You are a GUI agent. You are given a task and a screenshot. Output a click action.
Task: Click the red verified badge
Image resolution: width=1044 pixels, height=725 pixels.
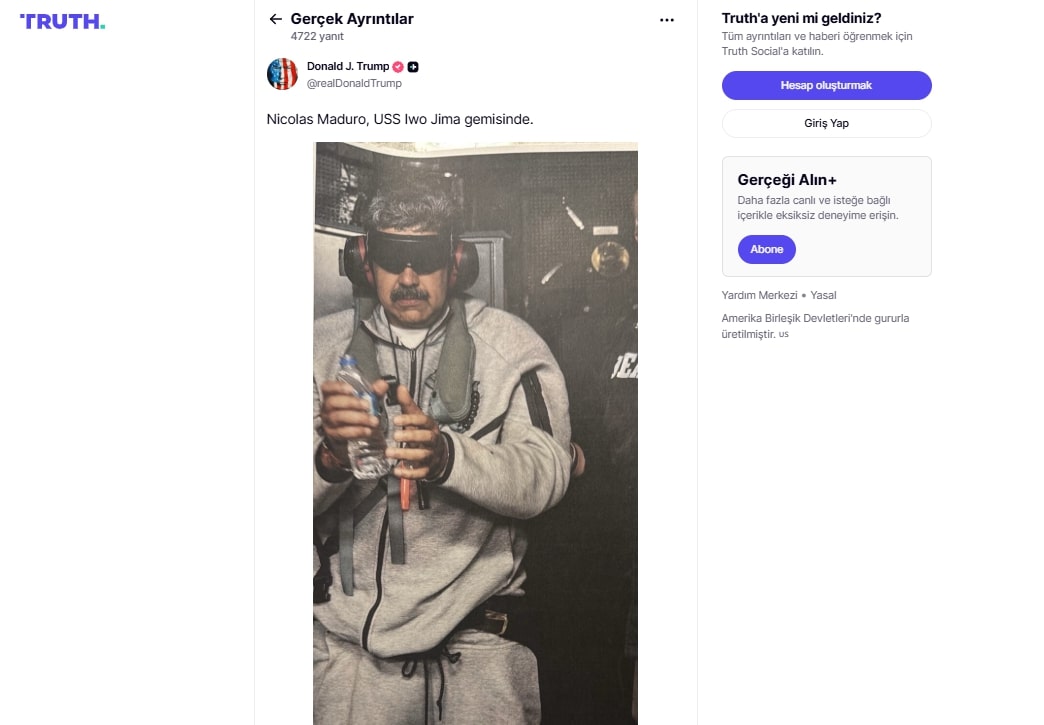398,67
